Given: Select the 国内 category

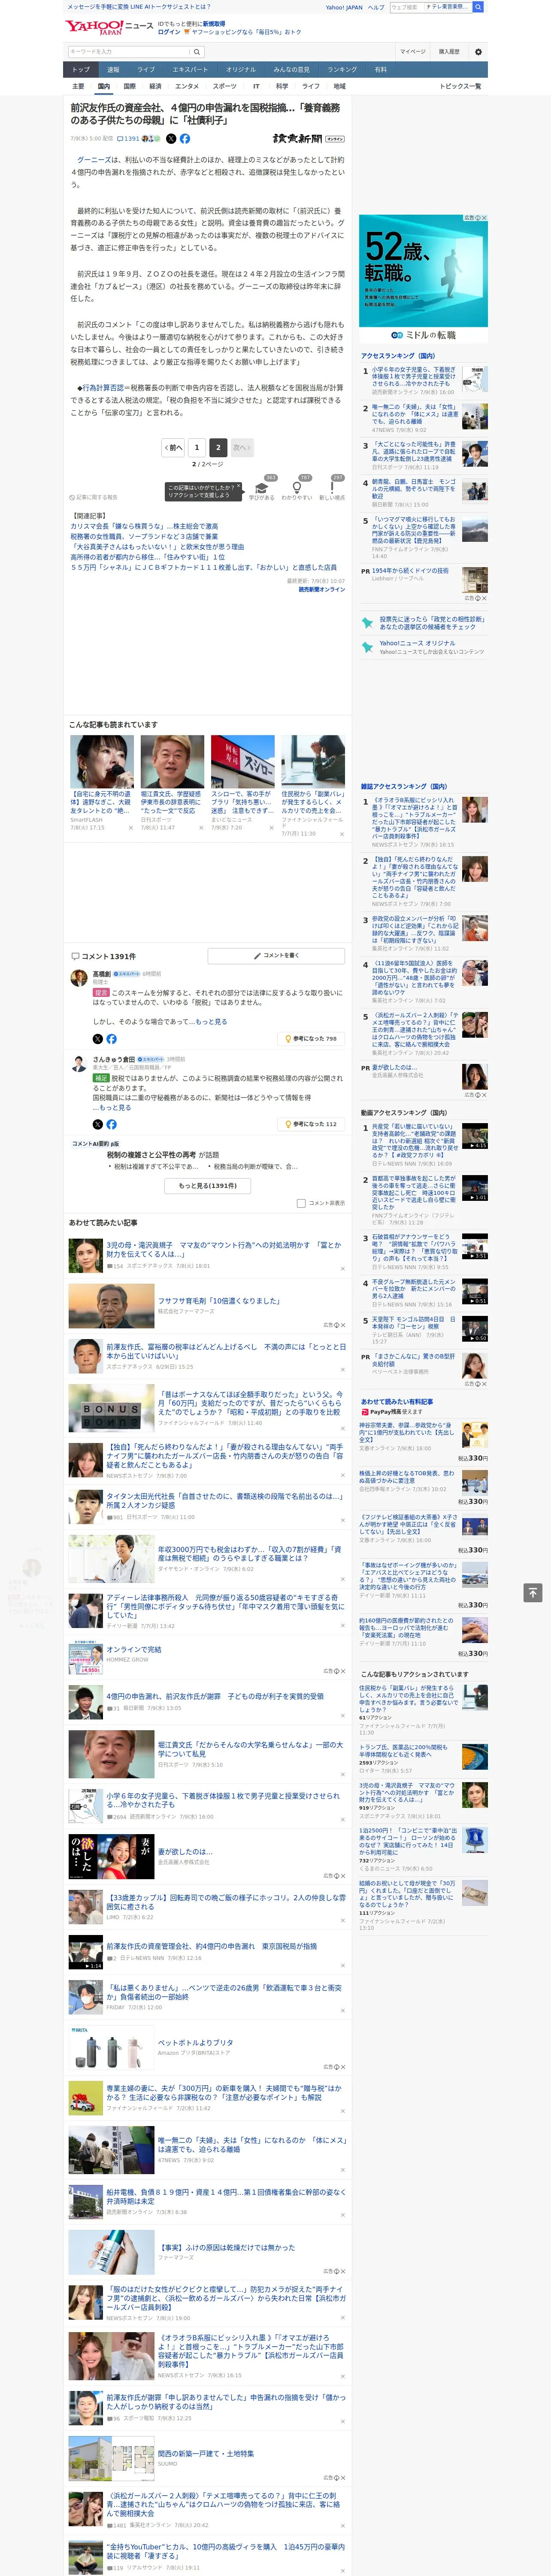Looking at the screenshot, I should click(103, 86).
